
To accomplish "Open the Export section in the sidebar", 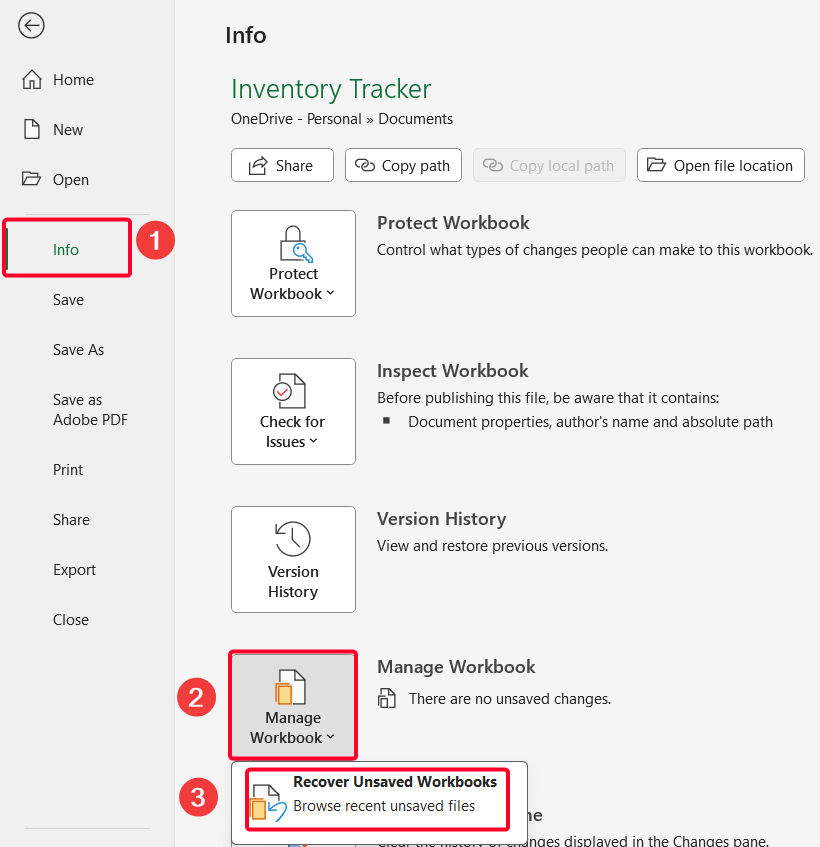I will (x=74, y=569).
